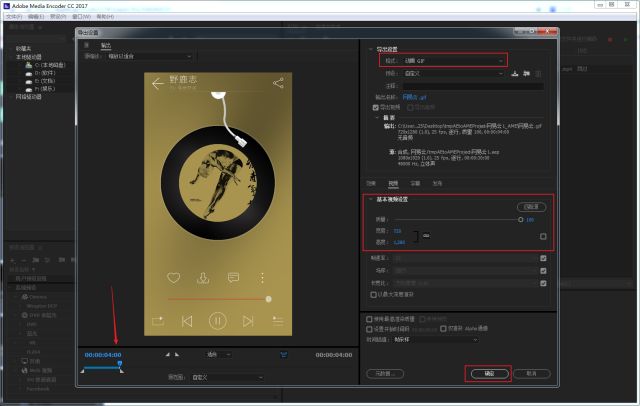Open the Edit (E) menu
640x406 pixels.
36,17
